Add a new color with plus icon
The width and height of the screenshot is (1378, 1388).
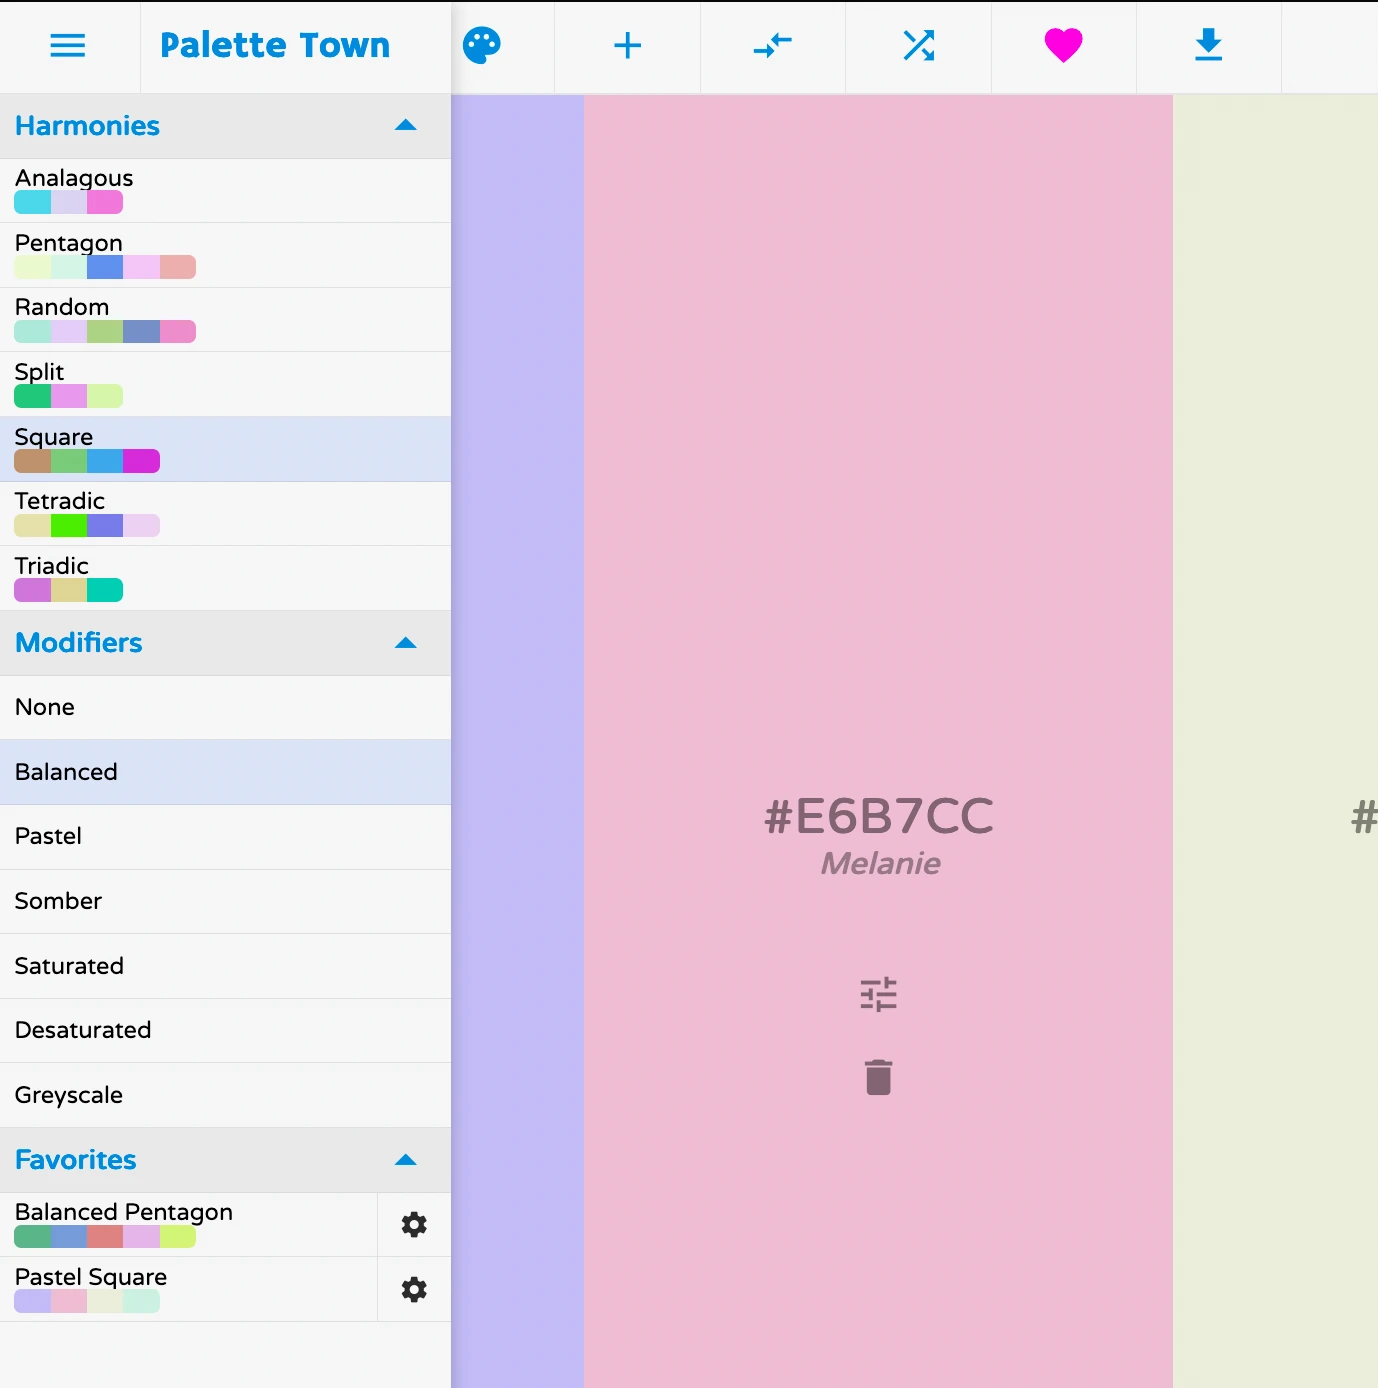(x=627, y=46)
